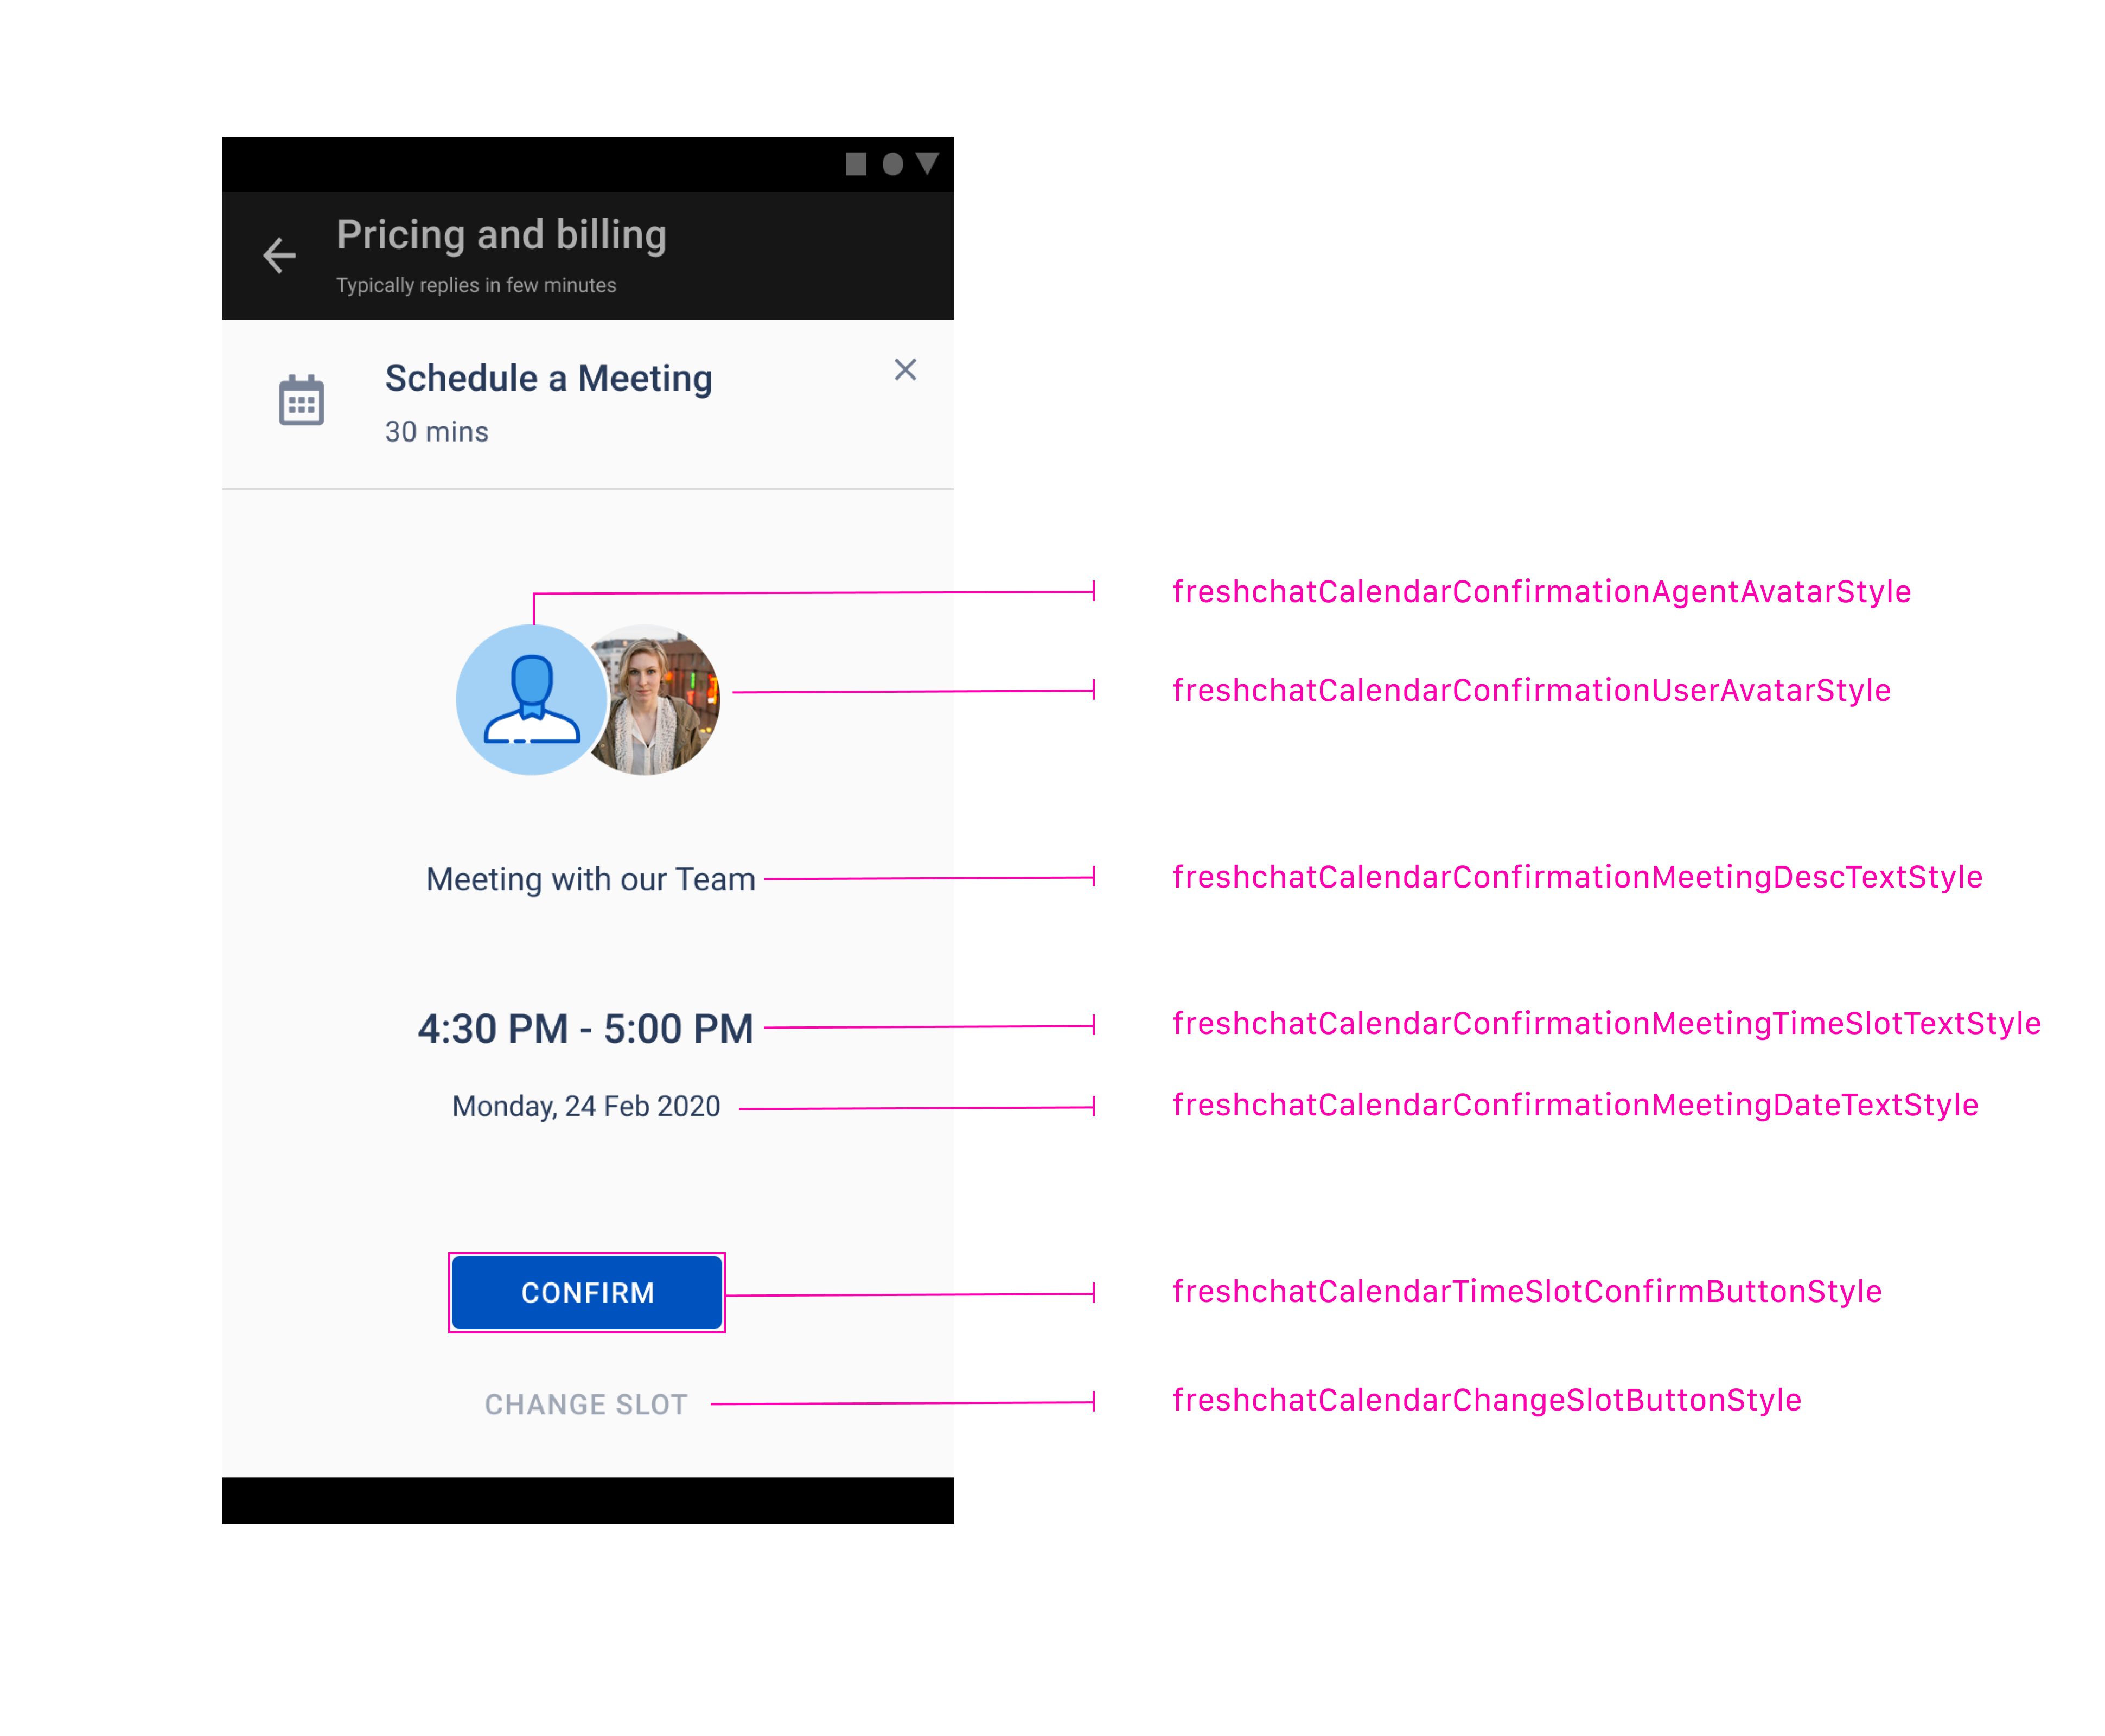The width and height of the screenshot is (2105, 1736).
Task: Click the CHANGE SLOT button
Action: pyautogui.click(x=586, y=1404)
